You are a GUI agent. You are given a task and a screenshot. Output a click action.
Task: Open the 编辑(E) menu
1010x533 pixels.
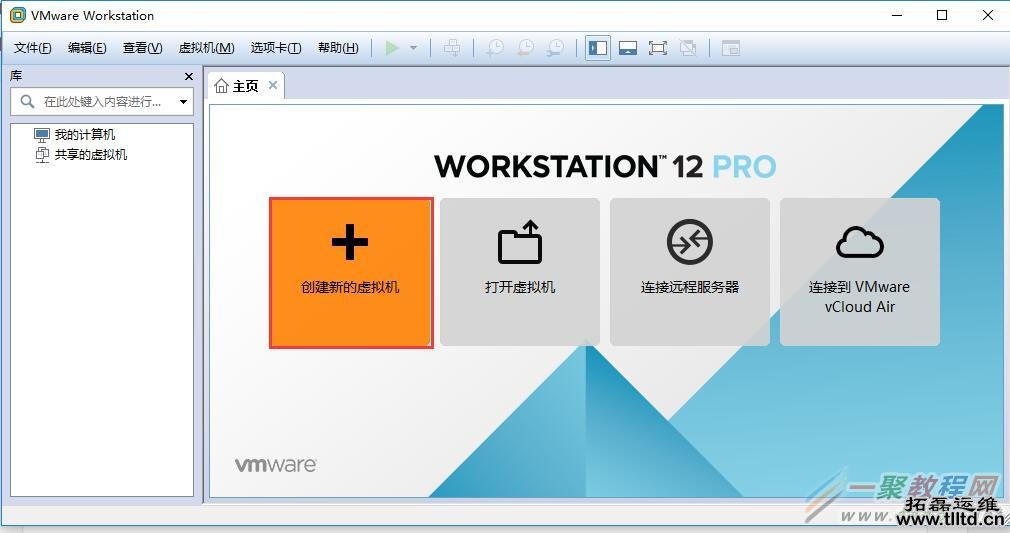pos(87,48)
